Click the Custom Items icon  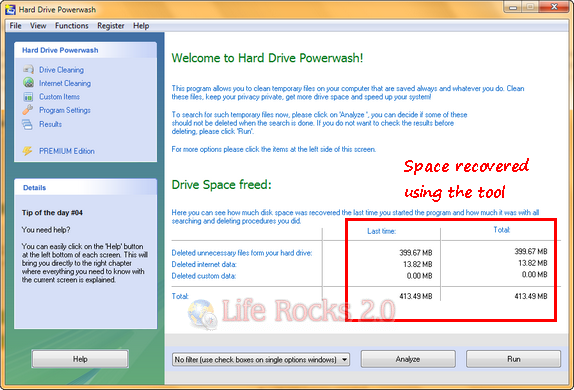click(x=28, y=97)
